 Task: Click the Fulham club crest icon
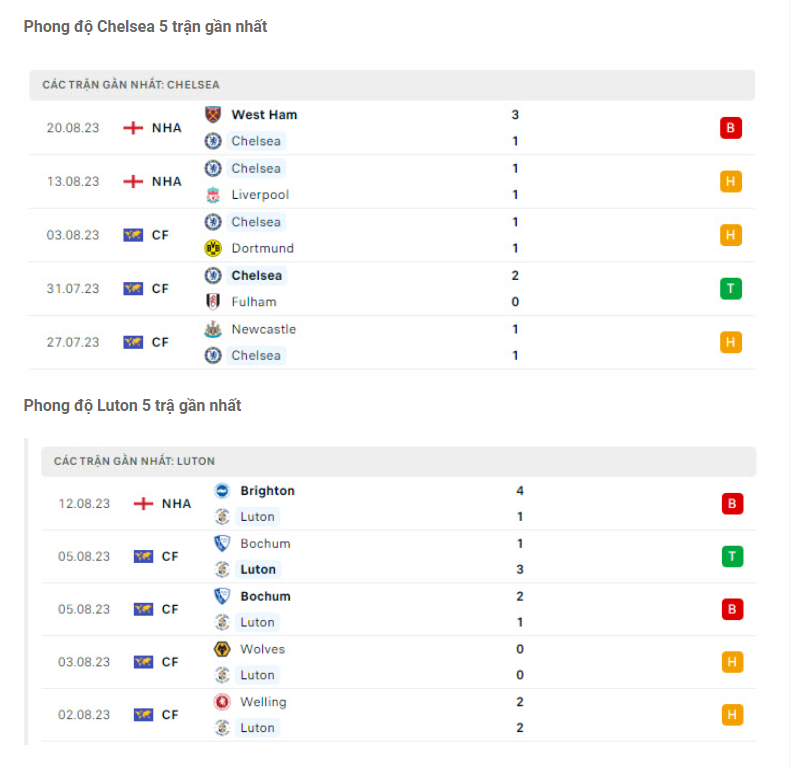pyautogui.click(x=213, y=301)
